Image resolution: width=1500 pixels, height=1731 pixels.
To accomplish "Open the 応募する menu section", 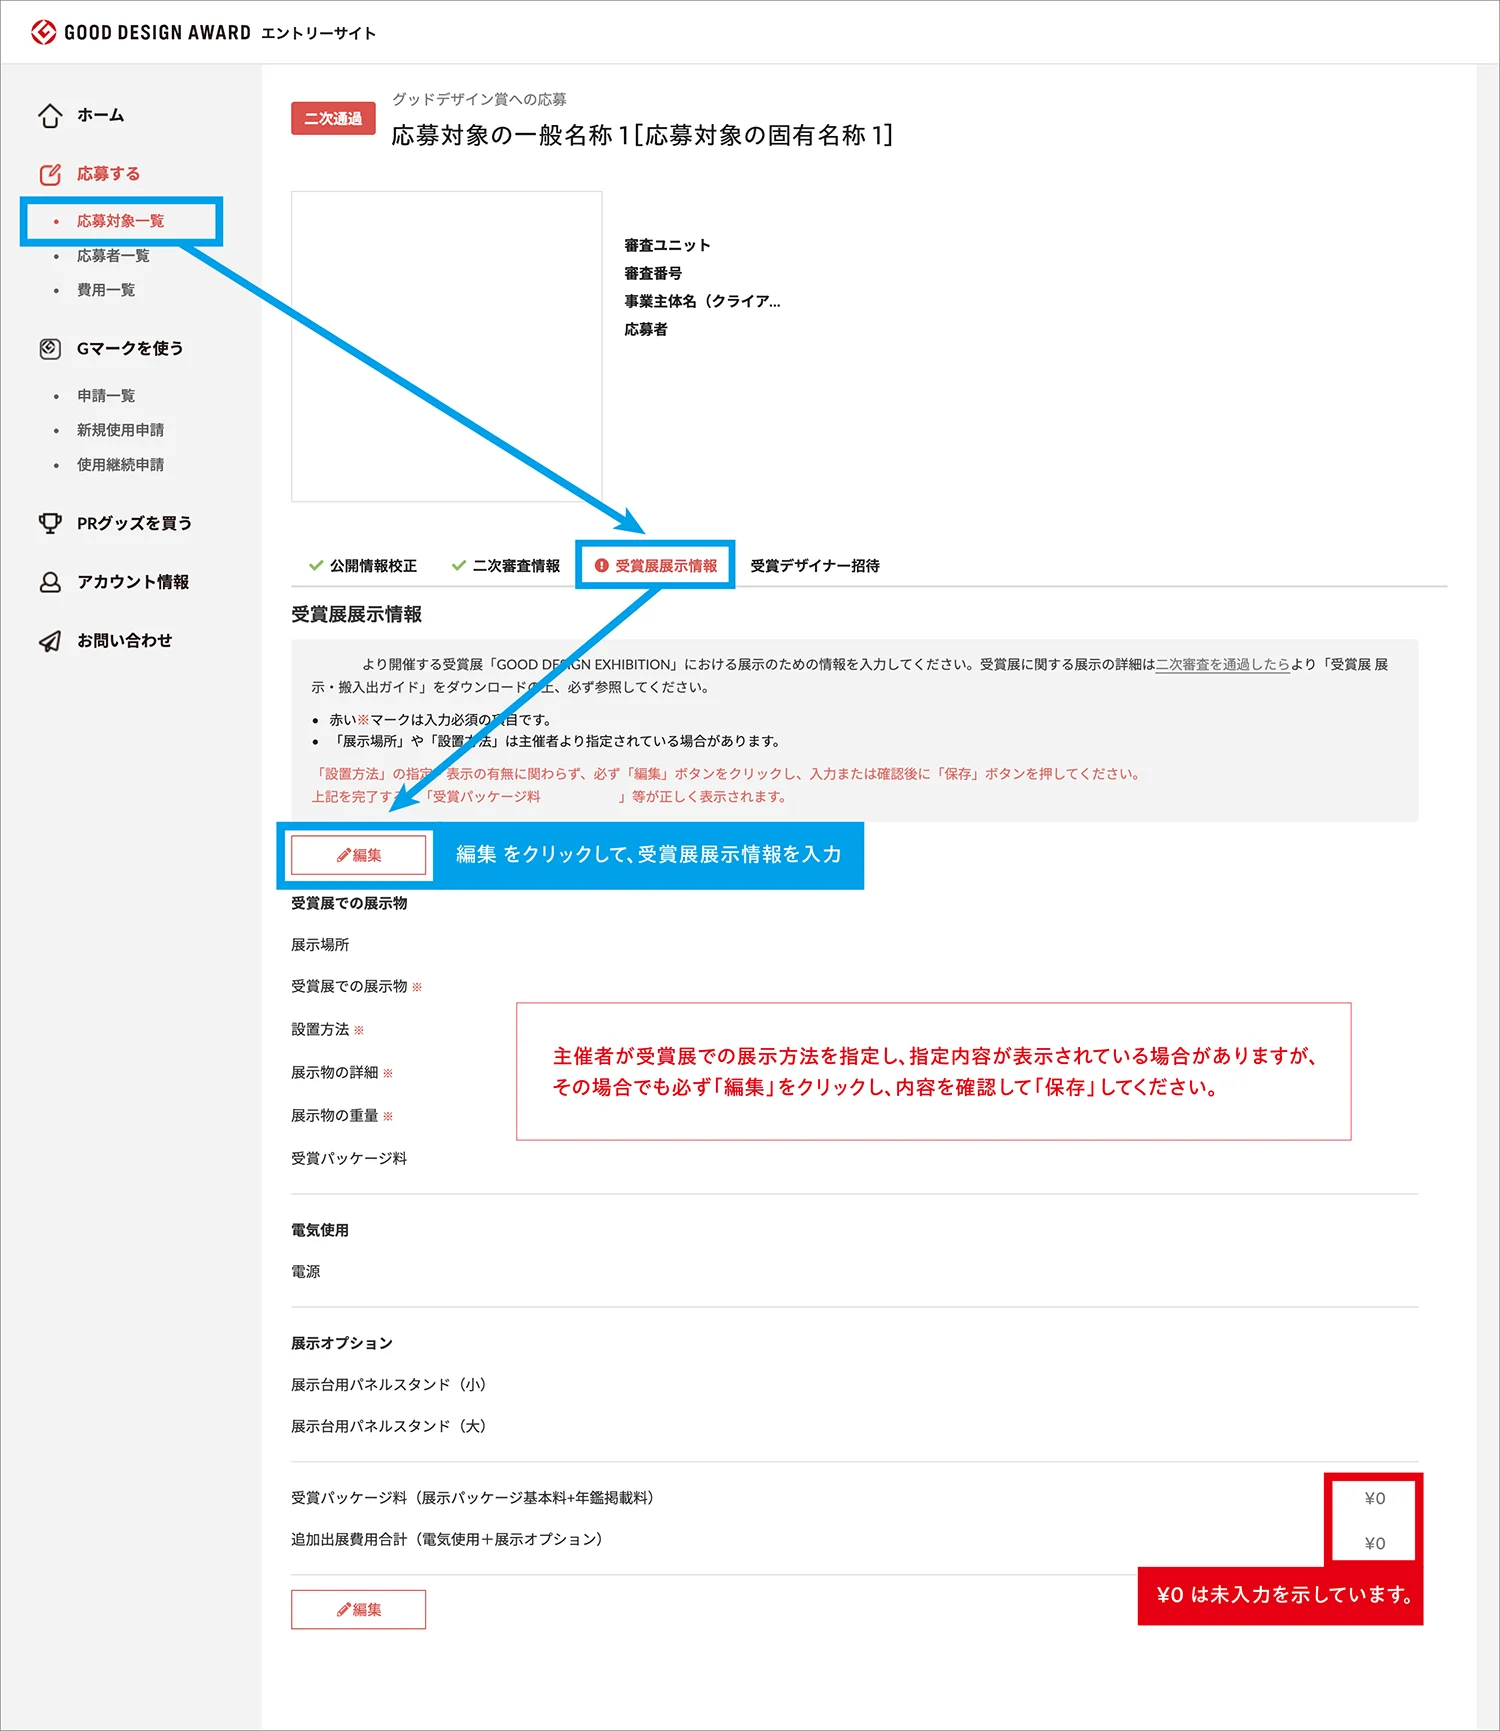I will pyautogui.click(x=109, y=174).
